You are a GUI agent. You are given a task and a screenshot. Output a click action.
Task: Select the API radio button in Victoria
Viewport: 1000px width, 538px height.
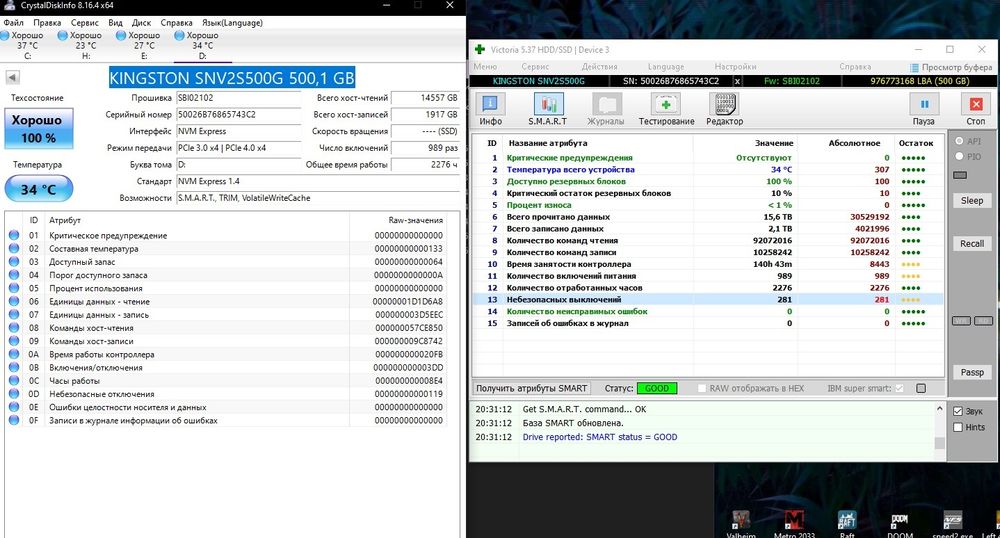point(959,141)
